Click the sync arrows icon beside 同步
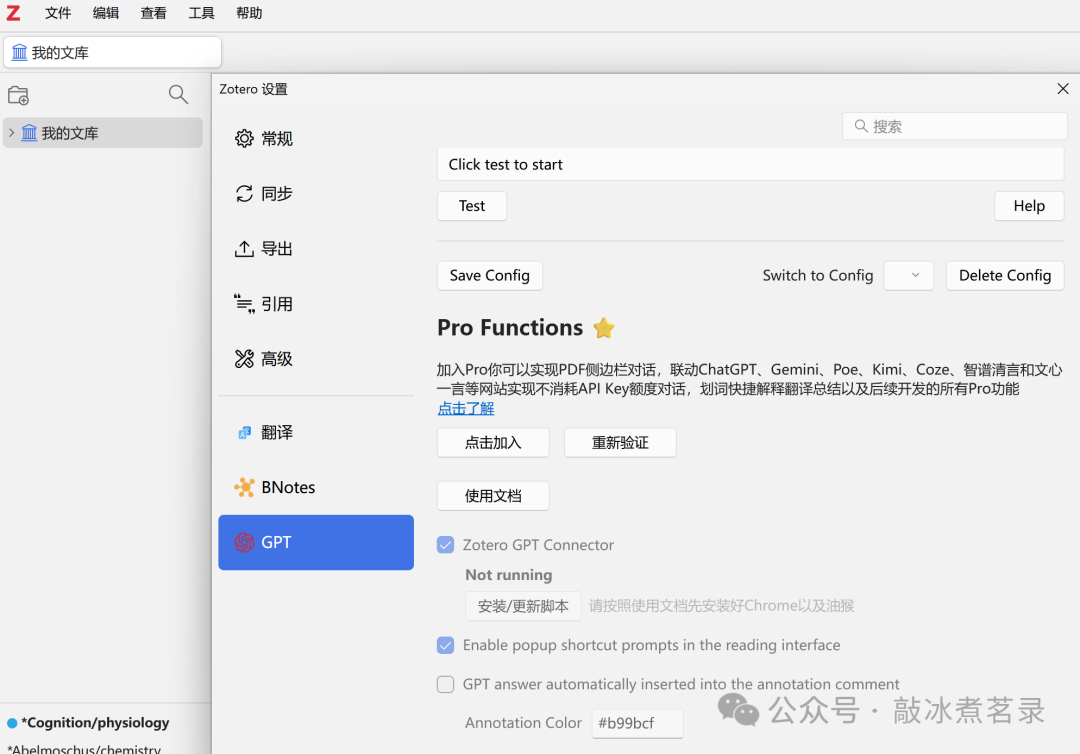The height and width of the screenshot is (754, 1080). pos(244,193)
